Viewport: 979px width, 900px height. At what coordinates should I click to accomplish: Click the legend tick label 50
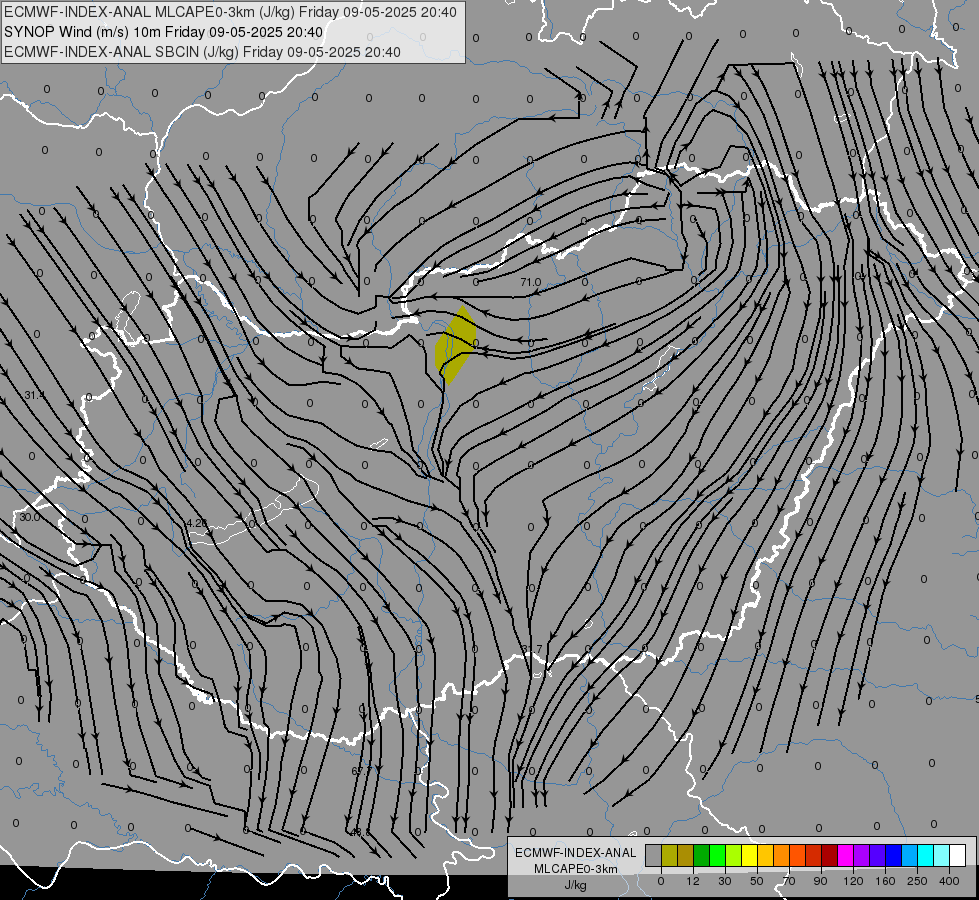tap(757, 881)
